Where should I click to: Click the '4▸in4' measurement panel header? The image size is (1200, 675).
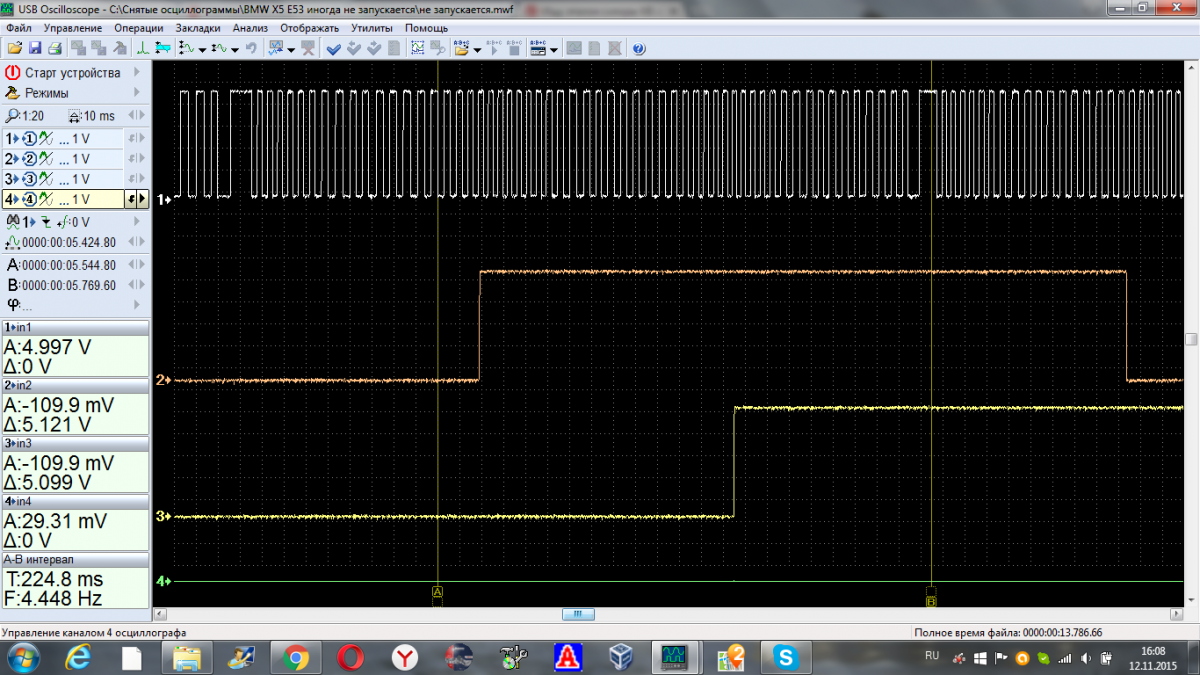click(x=75, y=502)
